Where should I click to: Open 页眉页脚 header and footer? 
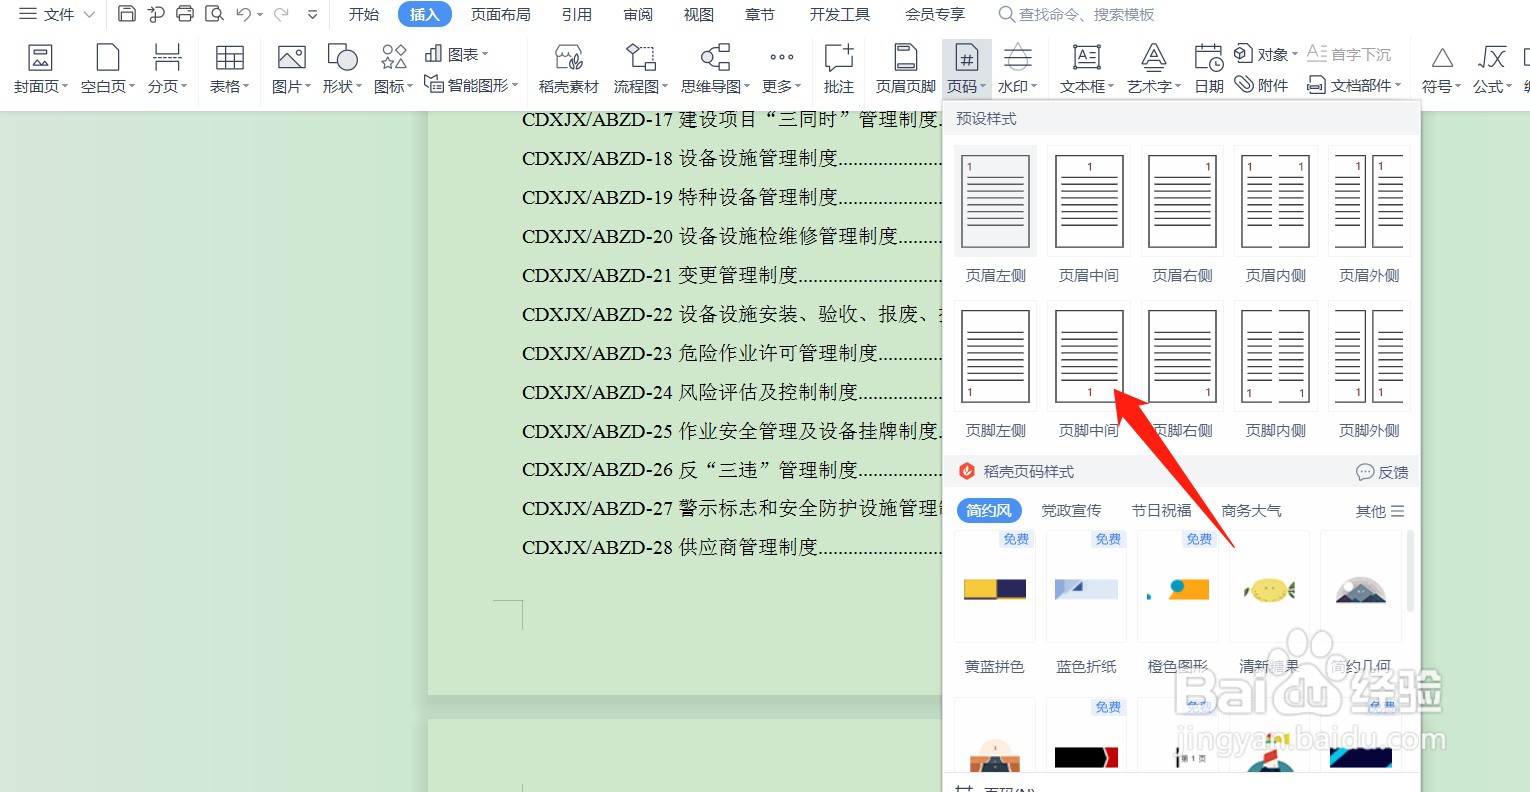click(906, 69)
